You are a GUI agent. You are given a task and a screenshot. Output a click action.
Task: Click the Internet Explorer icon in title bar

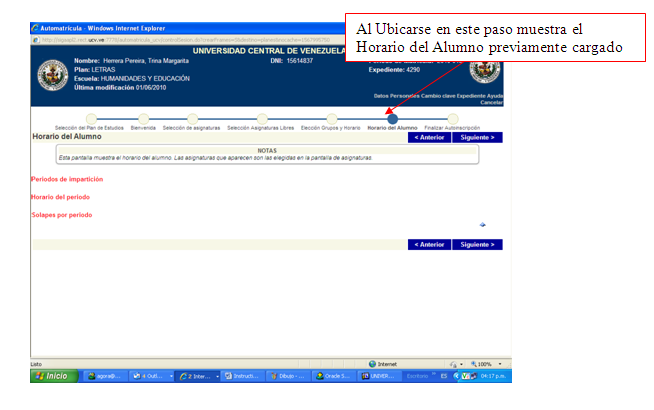click(35, 28)
